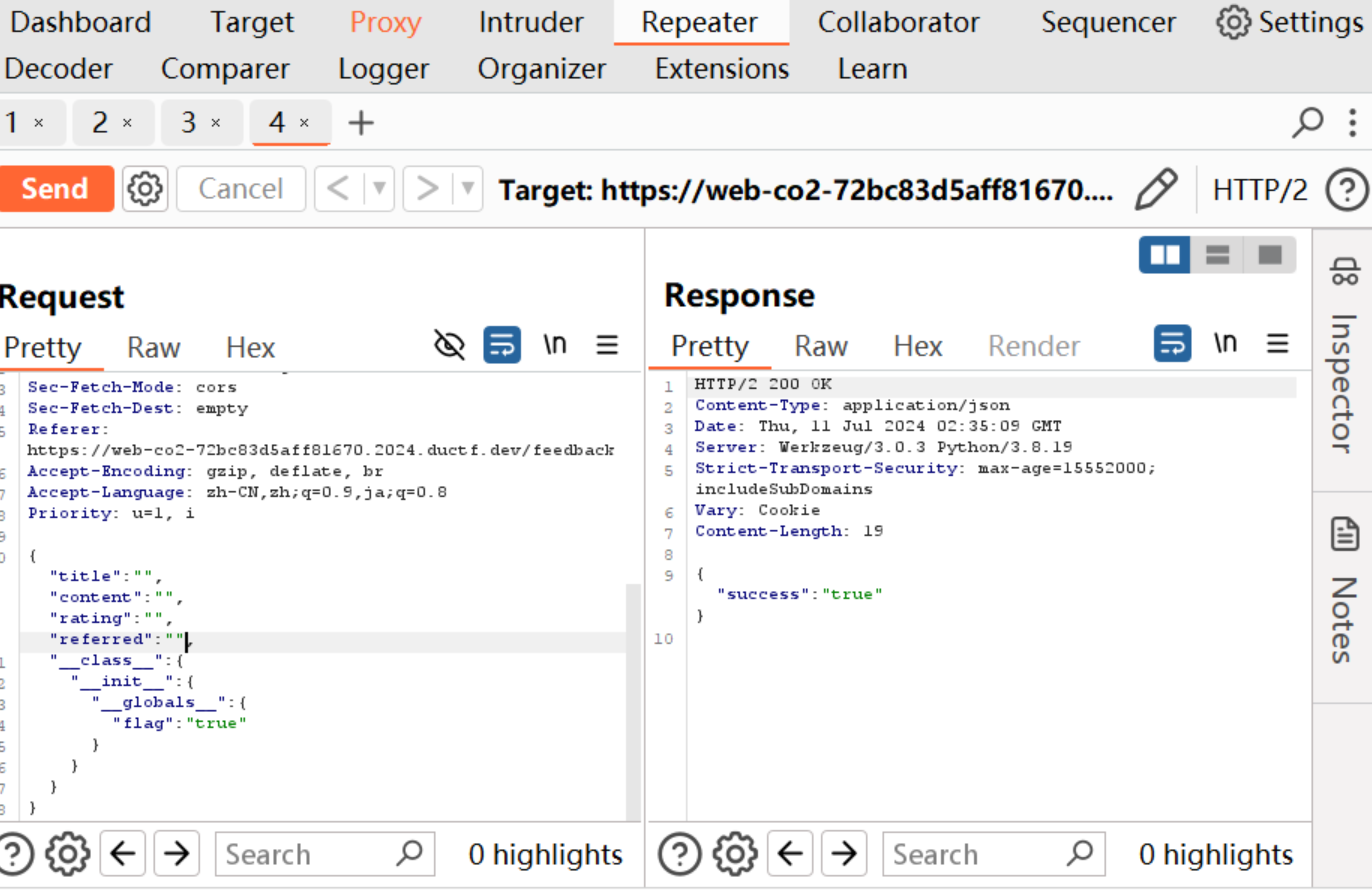The width and height of the screenshot is (1372, 890).
Task: Open the Collaborator tab
Action: (x=899, y=22)
